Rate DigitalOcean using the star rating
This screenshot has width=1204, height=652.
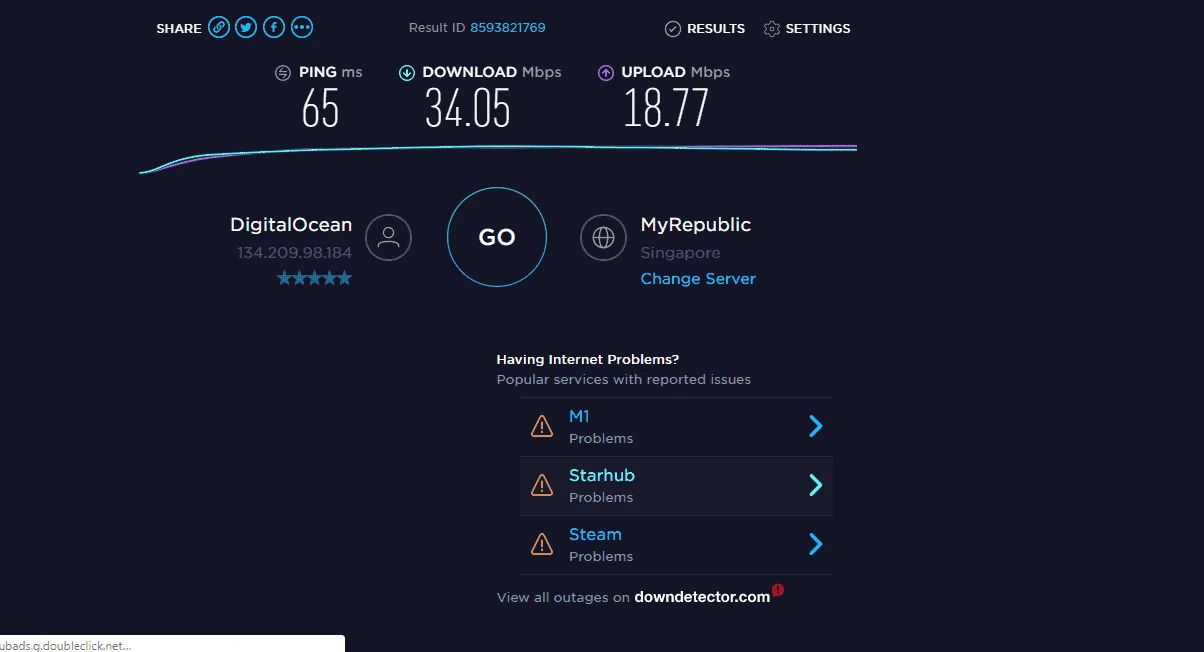314,278
